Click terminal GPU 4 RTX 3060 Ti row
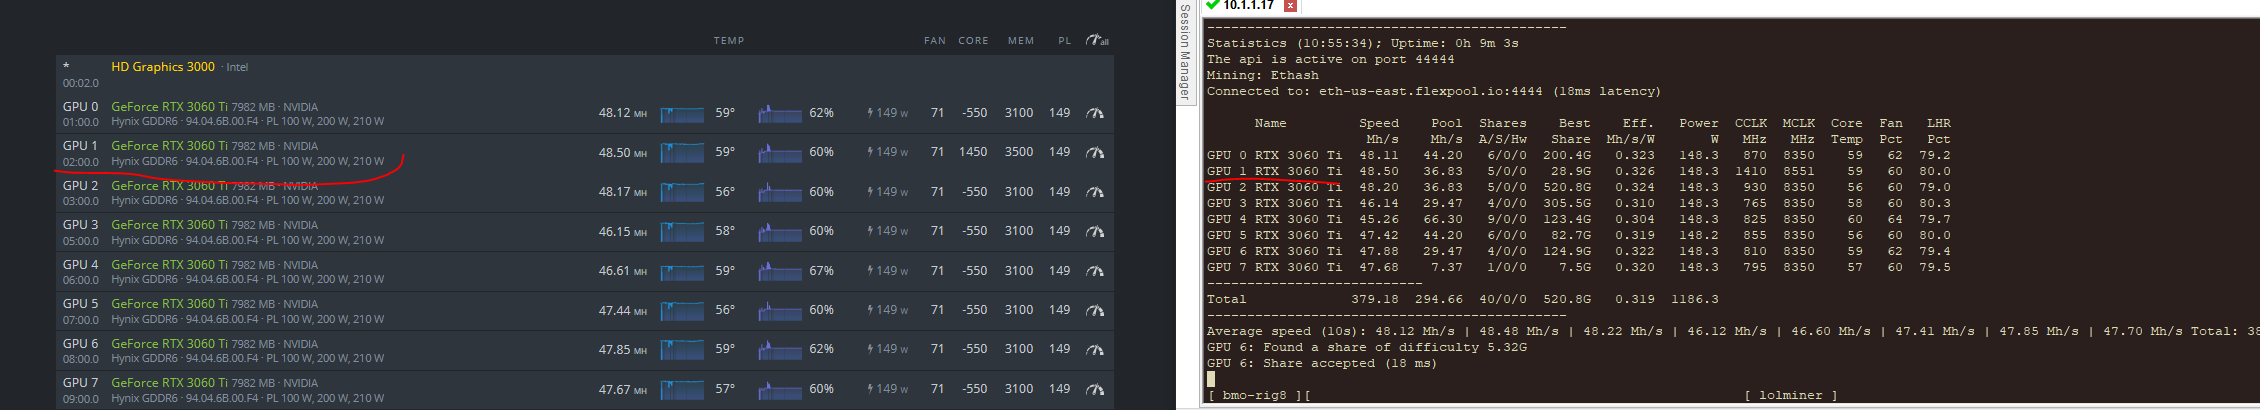This screenshot has width=2260, height=410. coord(1578,219)
